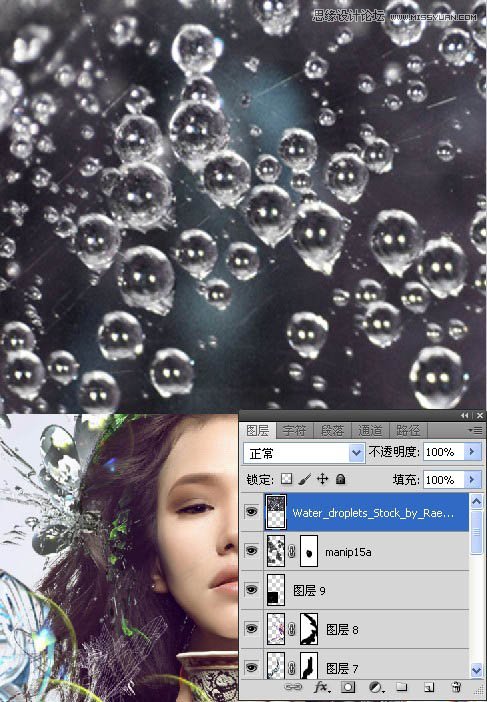487x702 pixels.
Task: Click the manip15a layer image thumbnail
Action: pyautogui.click(x=276, y=551)
